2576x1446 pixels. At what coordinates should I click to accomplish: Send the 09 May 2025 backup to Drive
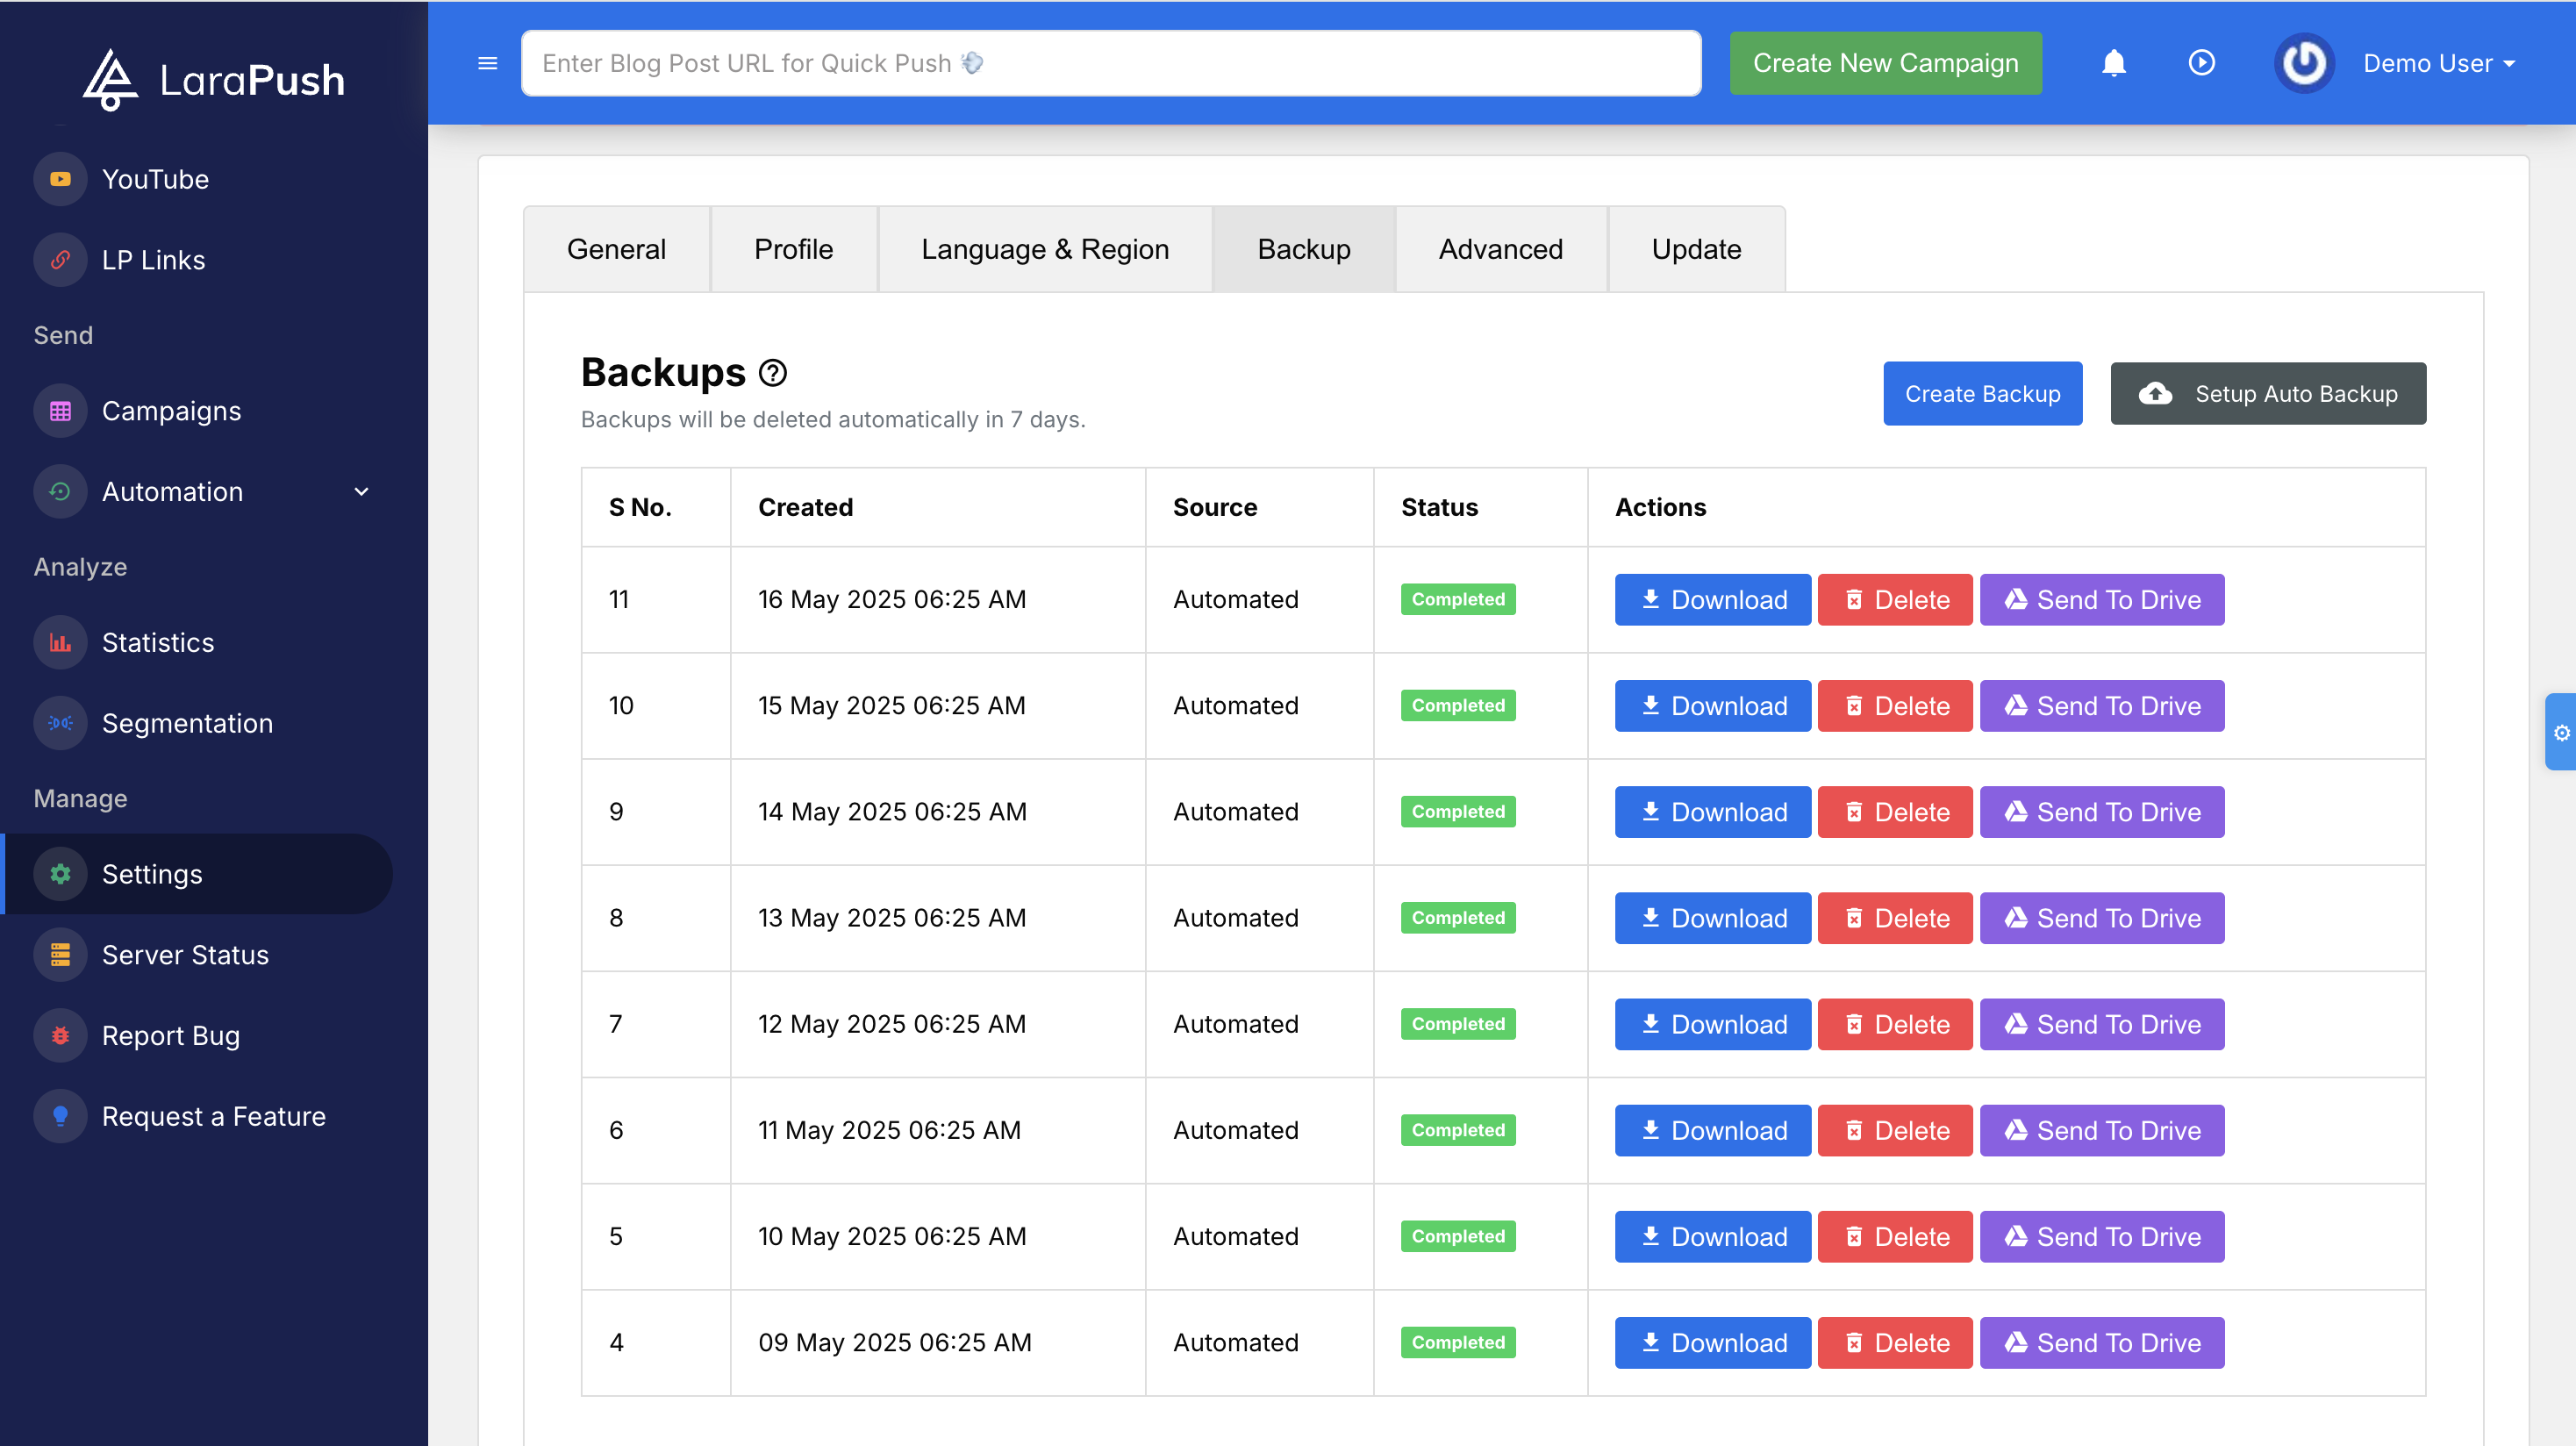2102,1342
